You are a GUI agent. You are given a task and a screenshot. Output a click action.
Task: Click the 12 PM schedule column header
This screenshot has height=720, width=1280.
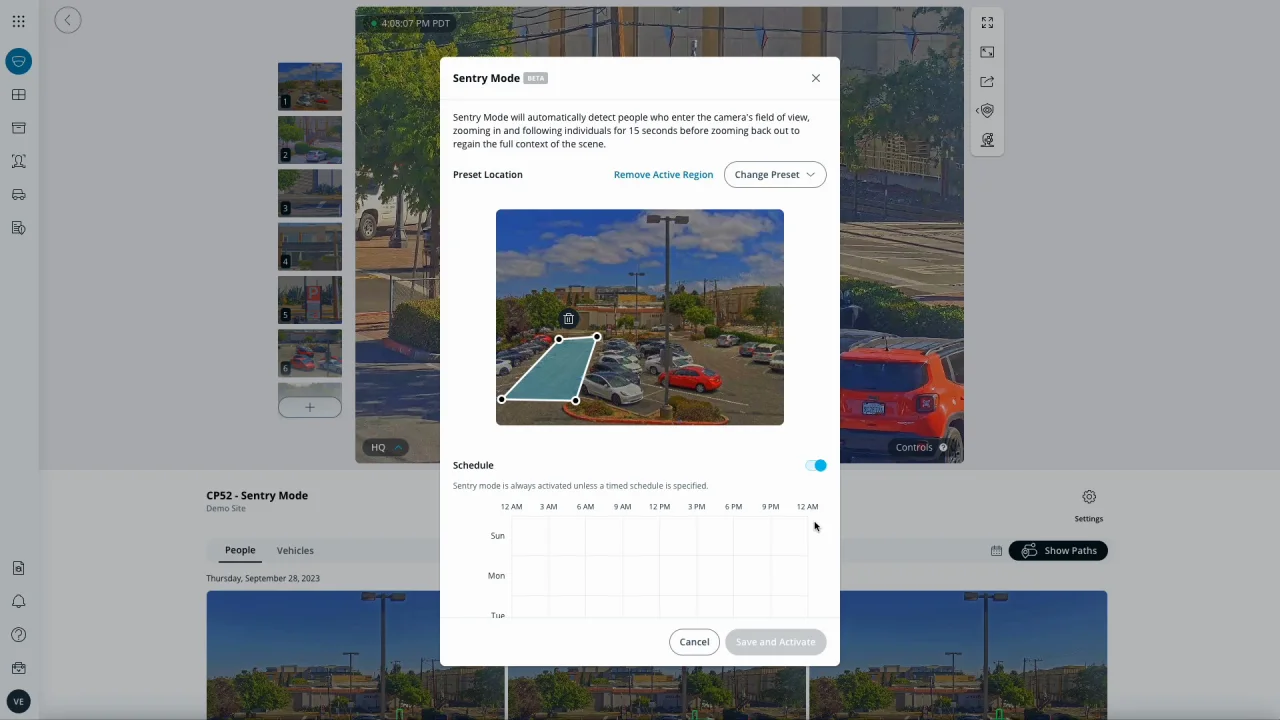click(x=659, y=507)
